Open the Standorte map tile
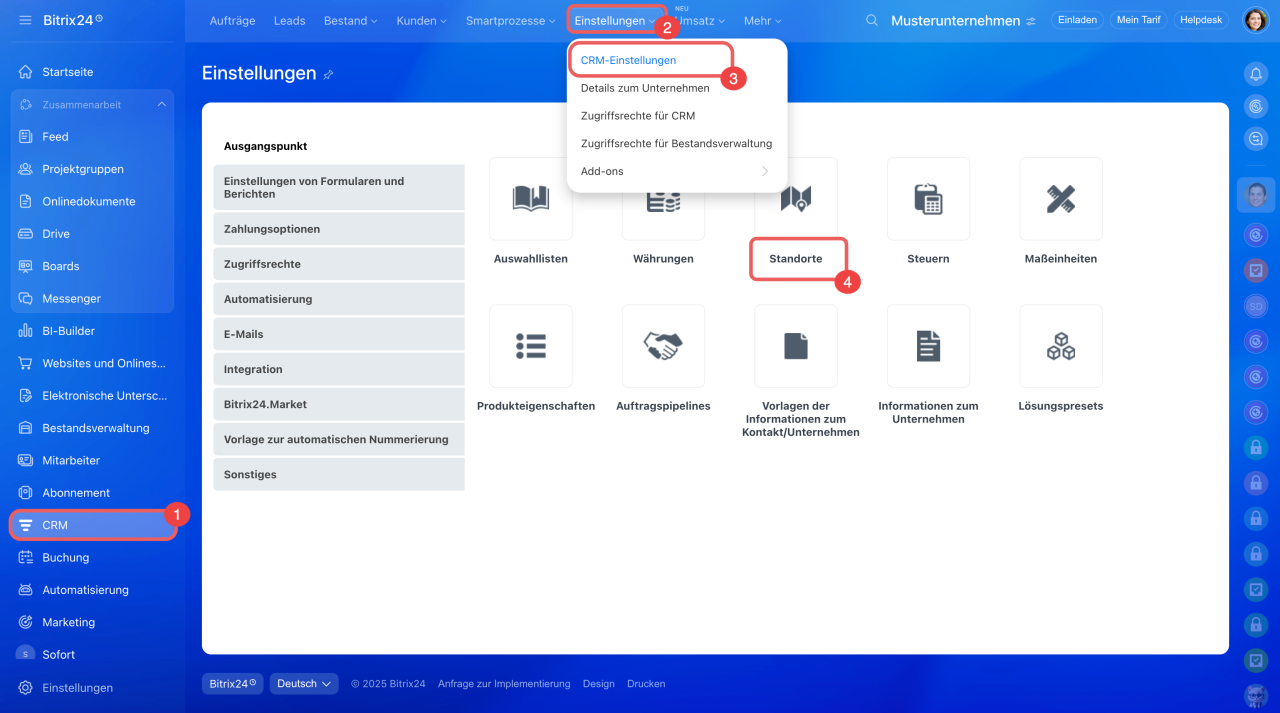The image size is (1280, 713). click(796, 199)
